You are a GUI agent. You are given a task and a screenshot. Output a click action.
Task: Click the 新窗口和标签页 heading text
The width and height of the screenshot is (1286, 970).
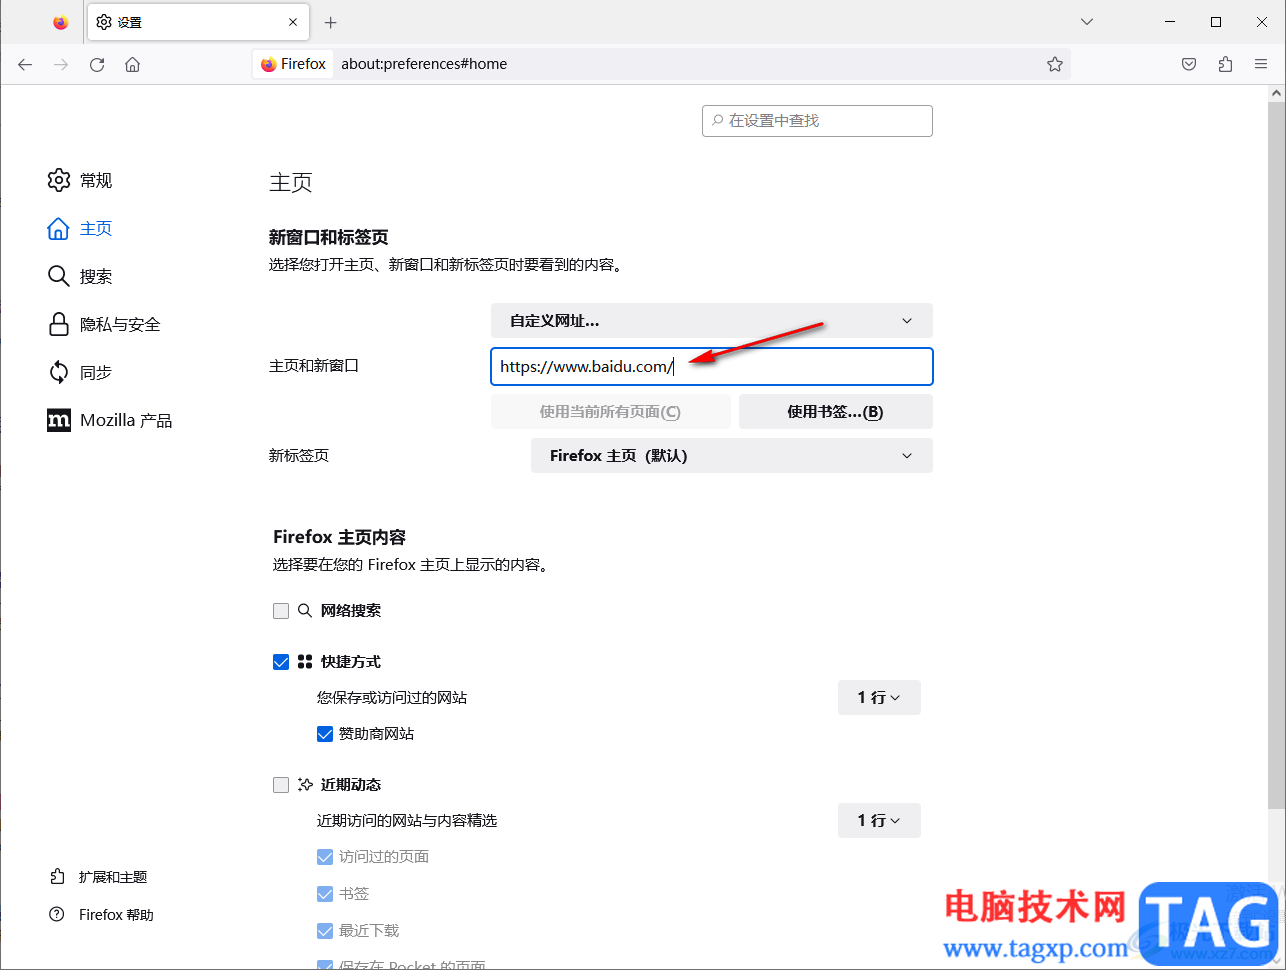tap(328, 237)
